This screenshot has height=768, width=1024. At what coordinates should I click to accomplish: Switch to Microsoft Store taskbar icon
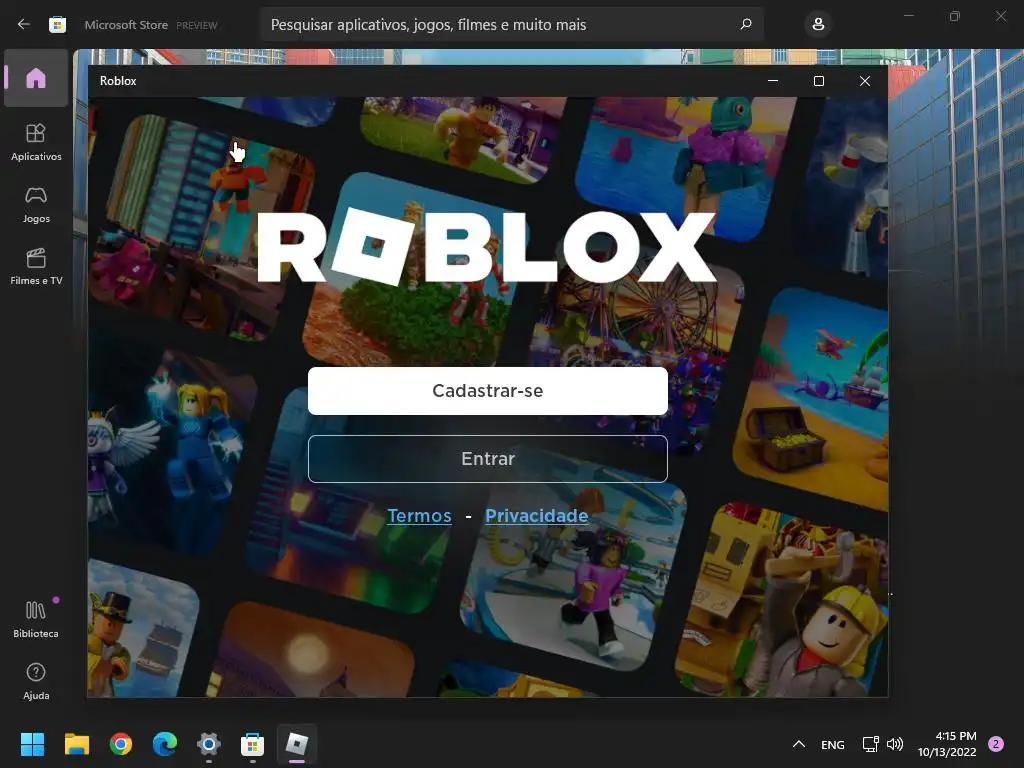coord(252,744)
